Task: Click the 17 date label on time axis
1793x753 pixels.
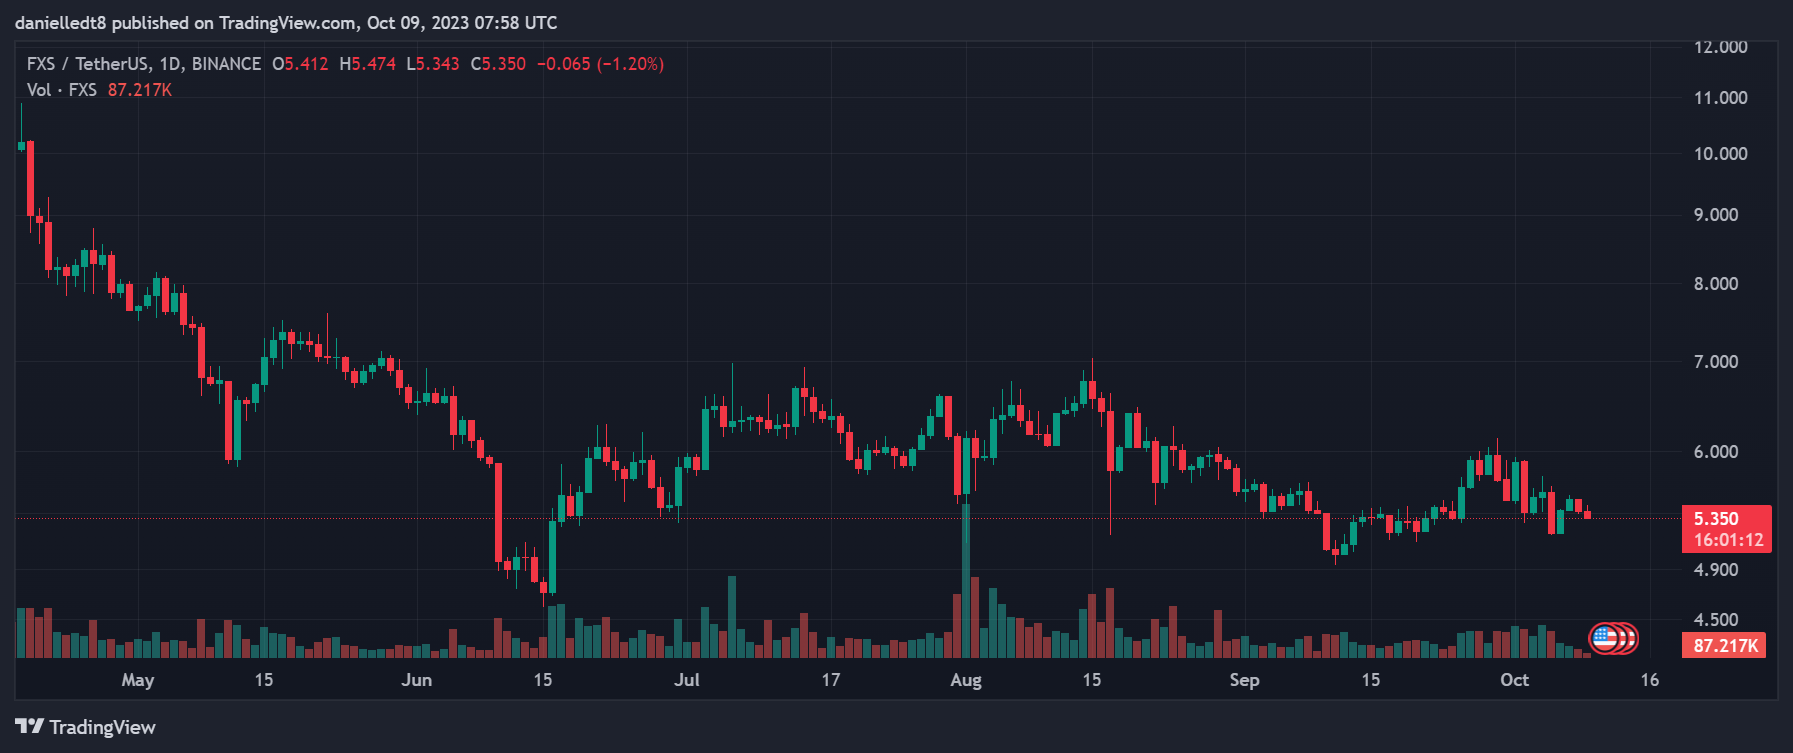Action: tap(831, 680)
